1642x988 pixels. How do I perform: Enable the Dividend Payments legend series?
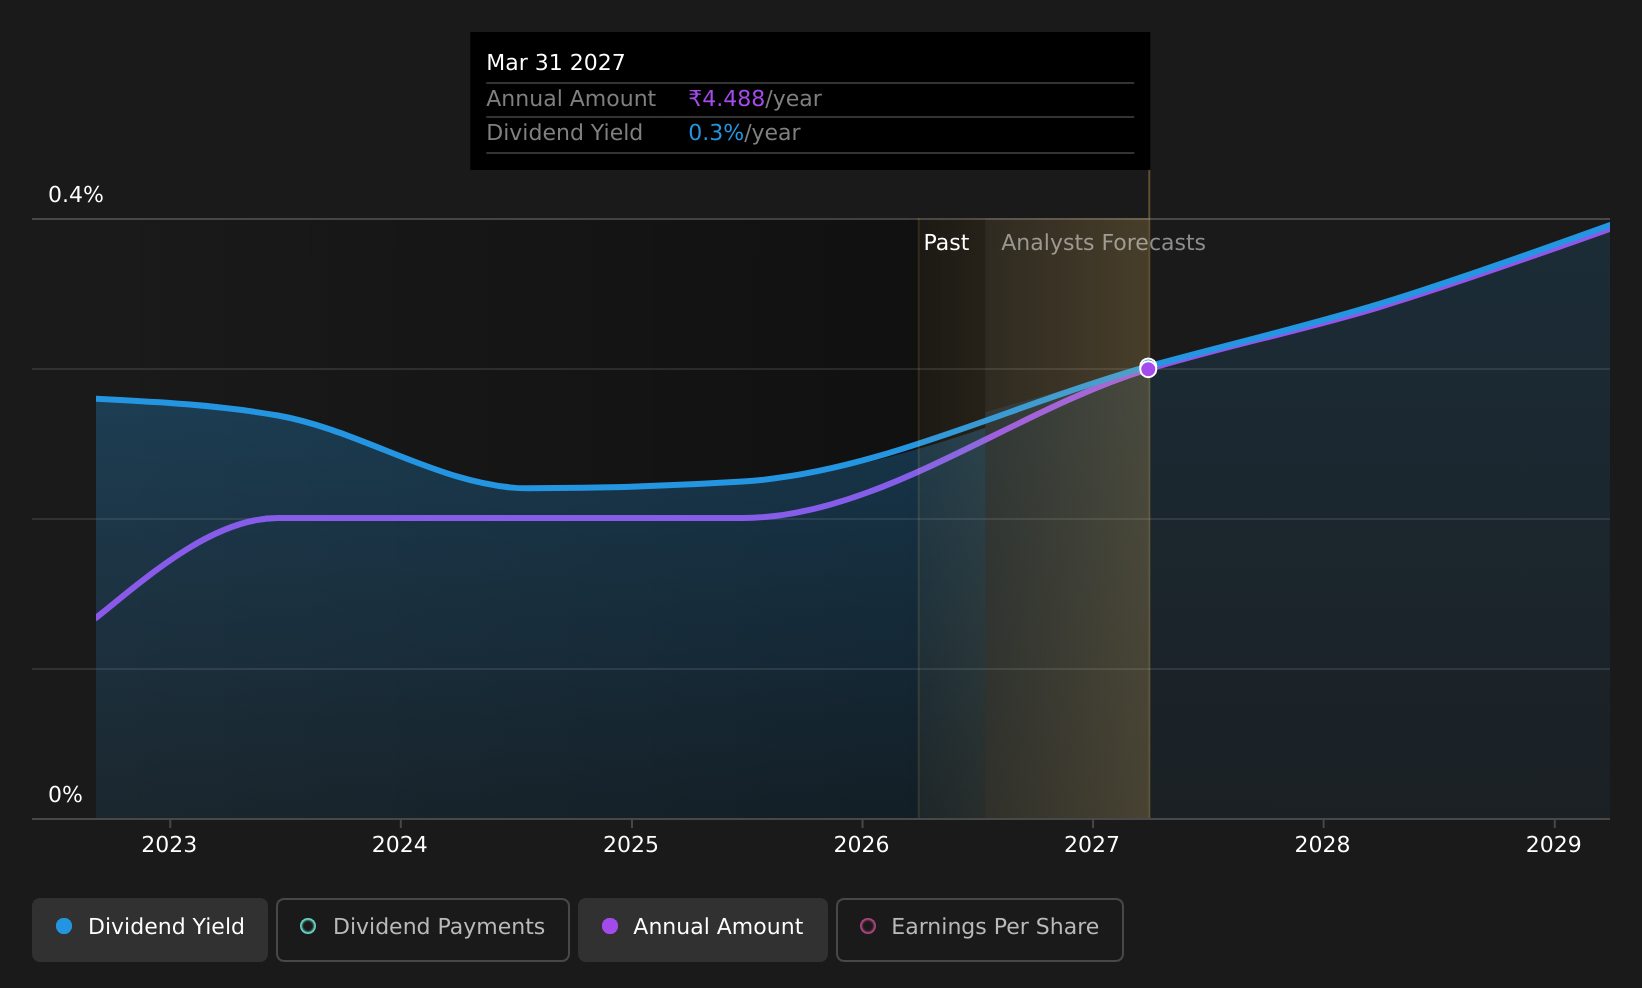point(423,929)
